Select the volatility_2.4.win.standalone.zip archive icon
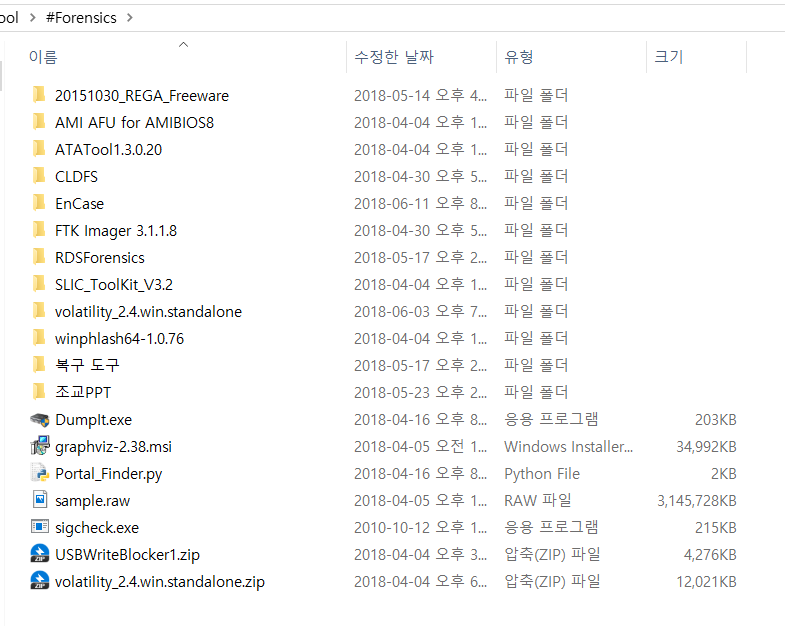The height and width of the screenshot is (626, 785). click(40, 581)
